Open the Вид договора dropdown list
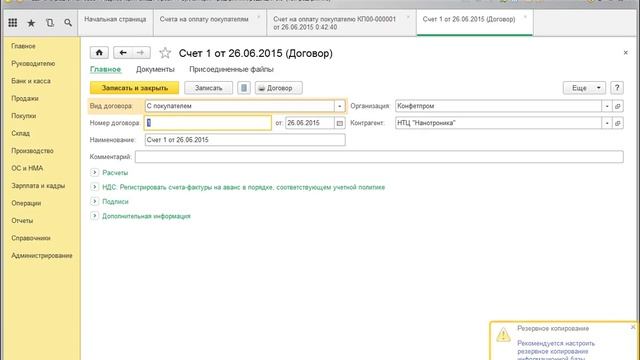 coord(340,106)
